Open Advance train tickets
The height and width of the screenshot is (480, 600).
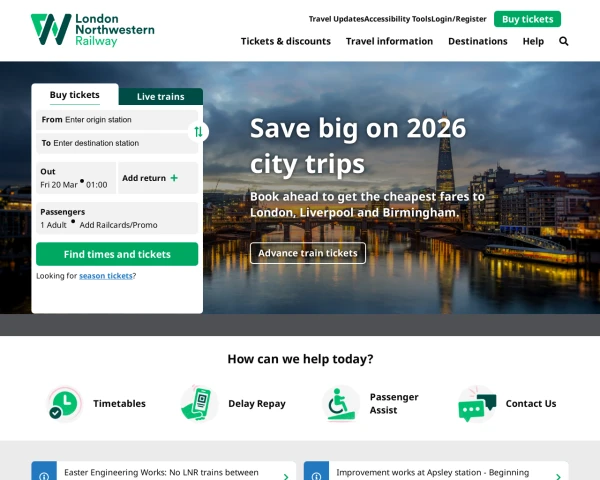coord(308,253)
